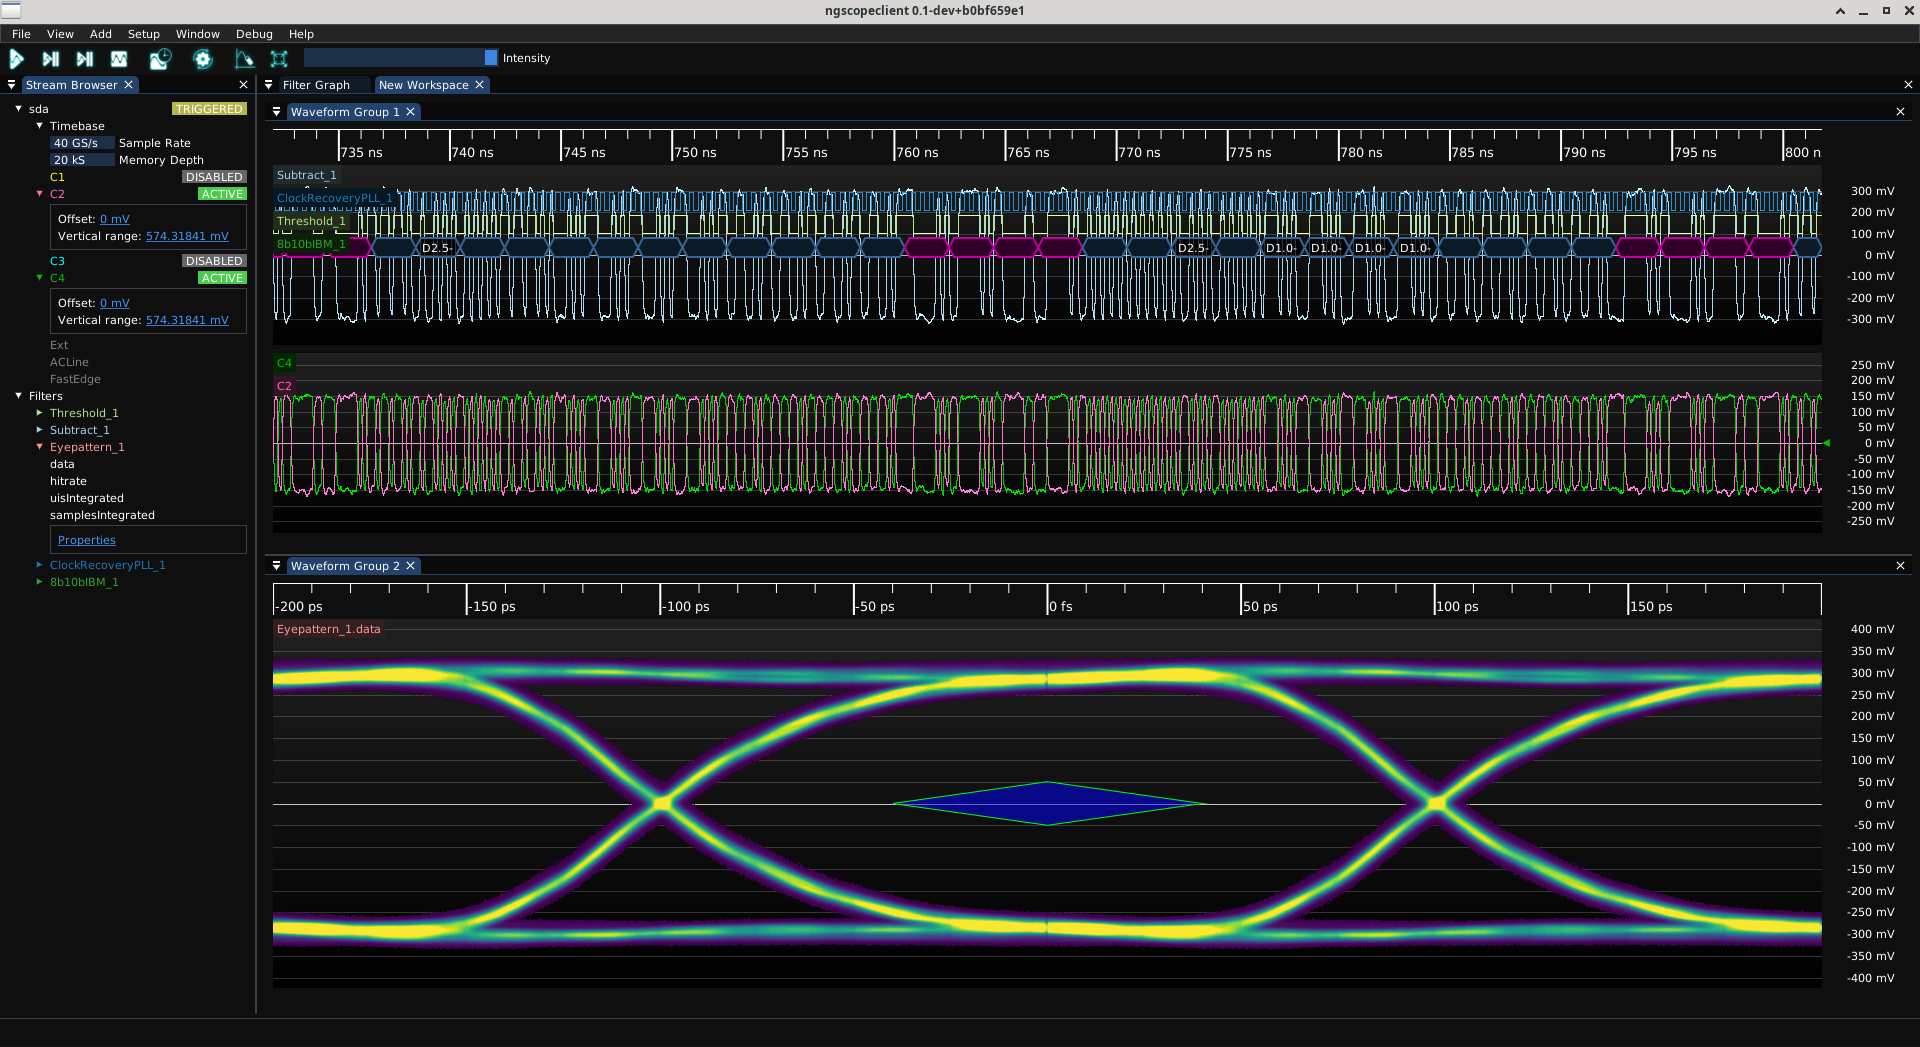
Task: Select the 40 GS/s sample rate field
Action: click(82, 143)
